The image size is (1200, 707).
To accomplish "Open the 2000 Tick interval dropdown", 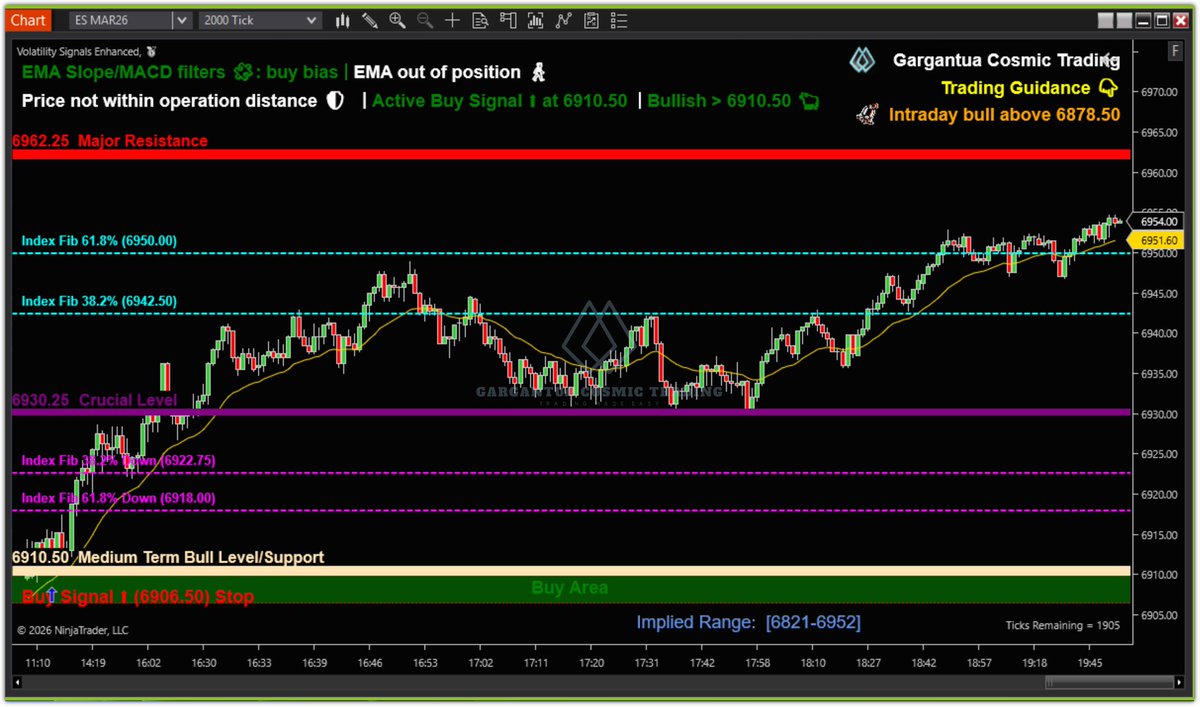I will pyautogui.click(x=261, y=20).
